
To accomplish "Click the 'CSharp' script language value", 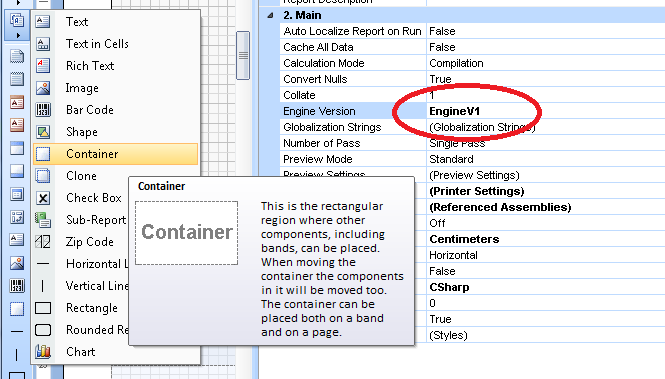I will click(449, 287).
